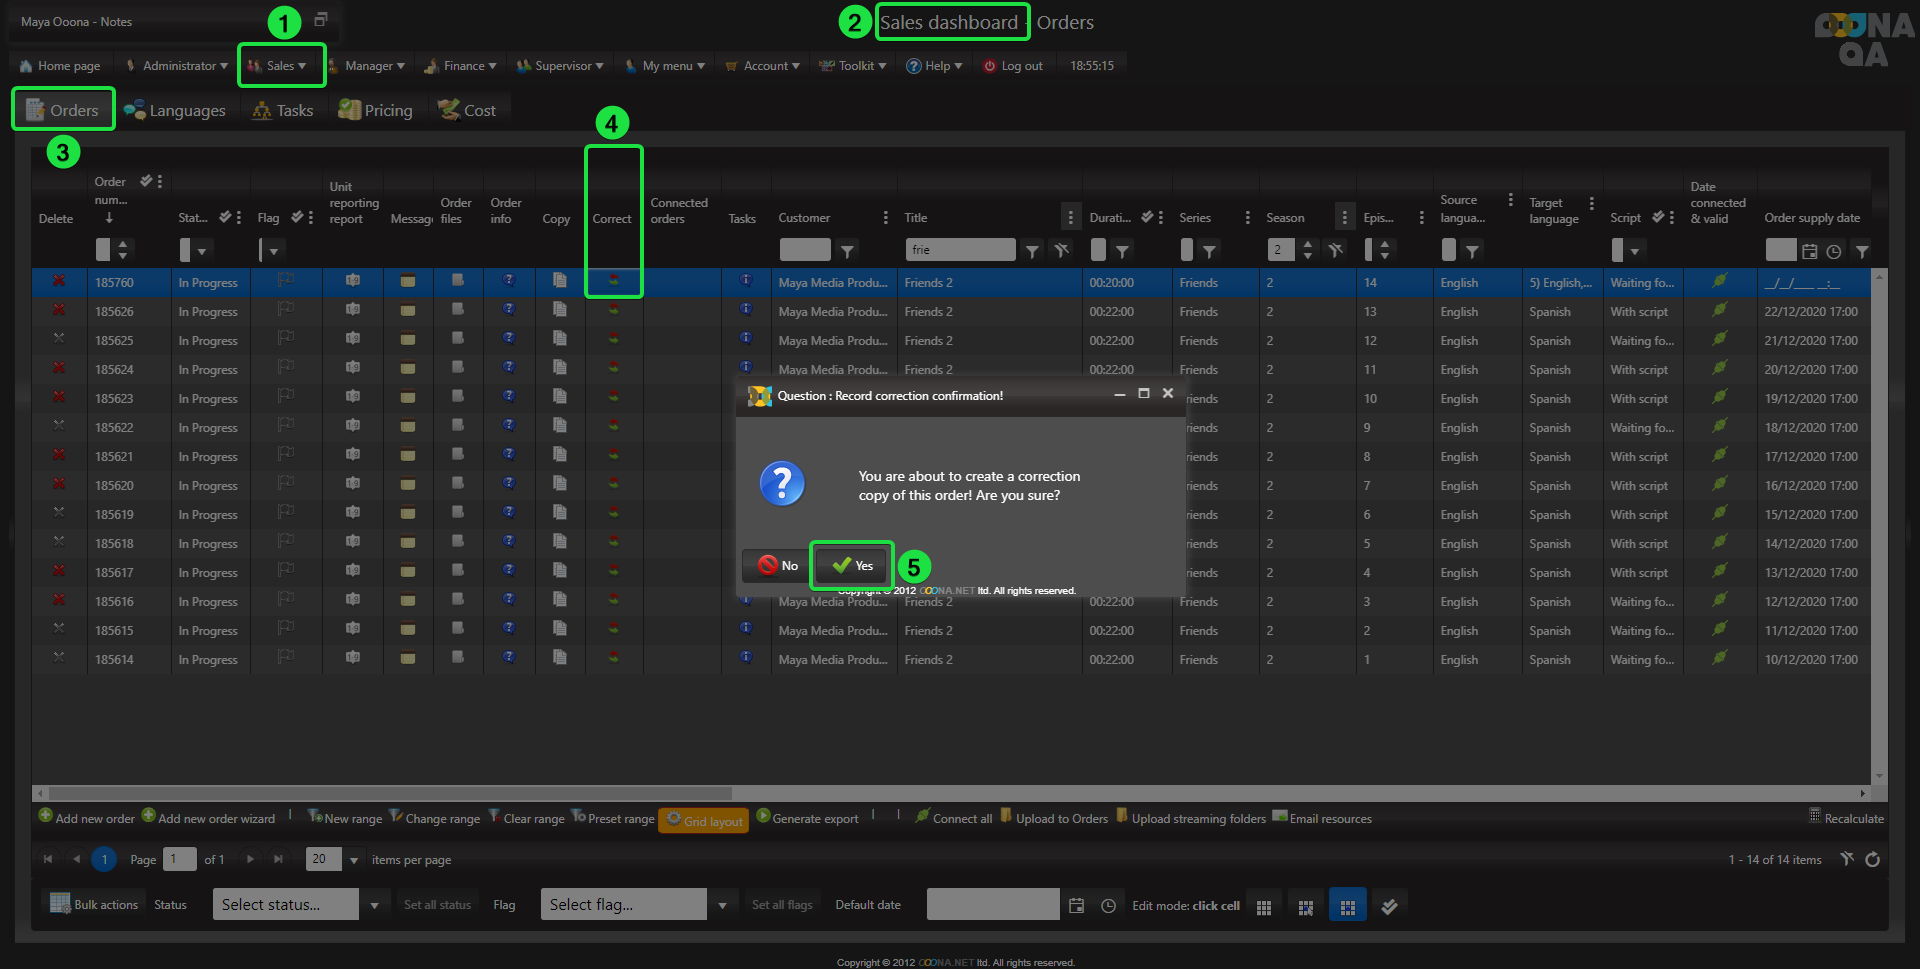Enable the highlighted blue edit mode grid button

(1347, 906)
